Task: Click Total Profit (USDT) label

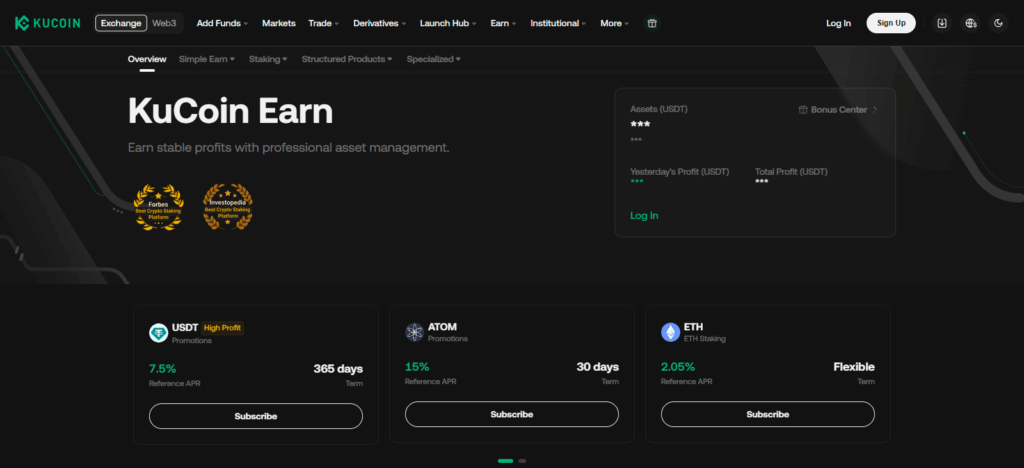Action: 792,172
